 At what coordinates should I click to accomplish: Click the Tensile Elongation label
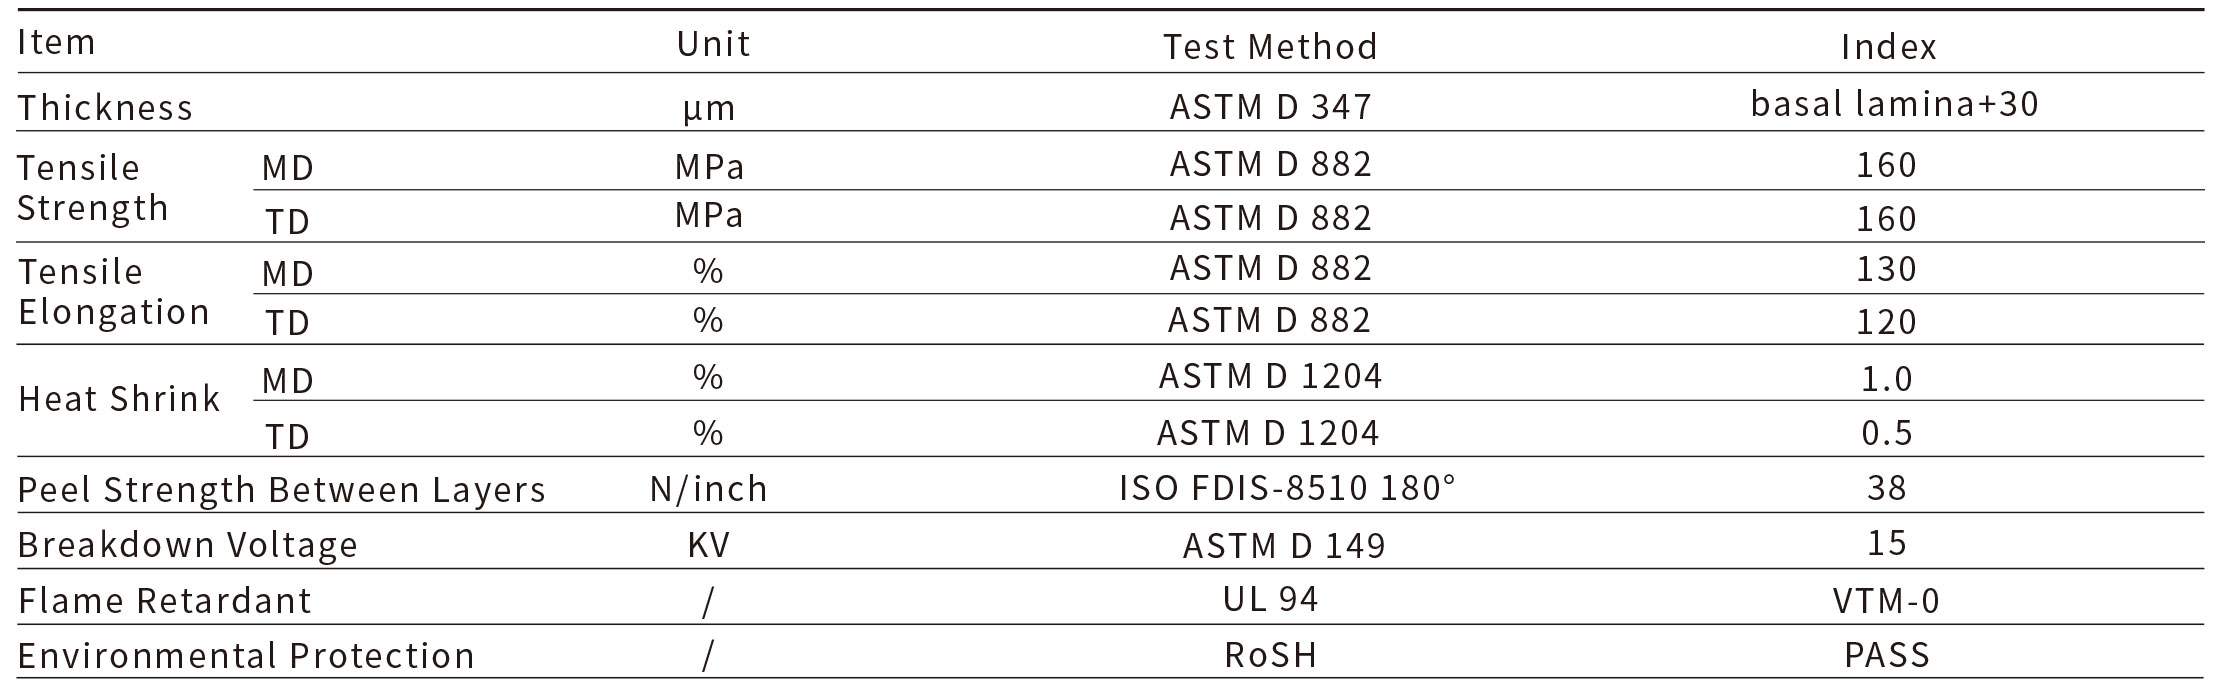(113, 291)
